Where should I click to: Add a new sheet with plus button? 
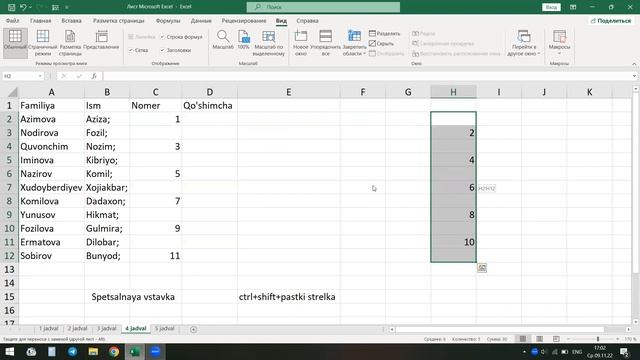coord(193,329)
